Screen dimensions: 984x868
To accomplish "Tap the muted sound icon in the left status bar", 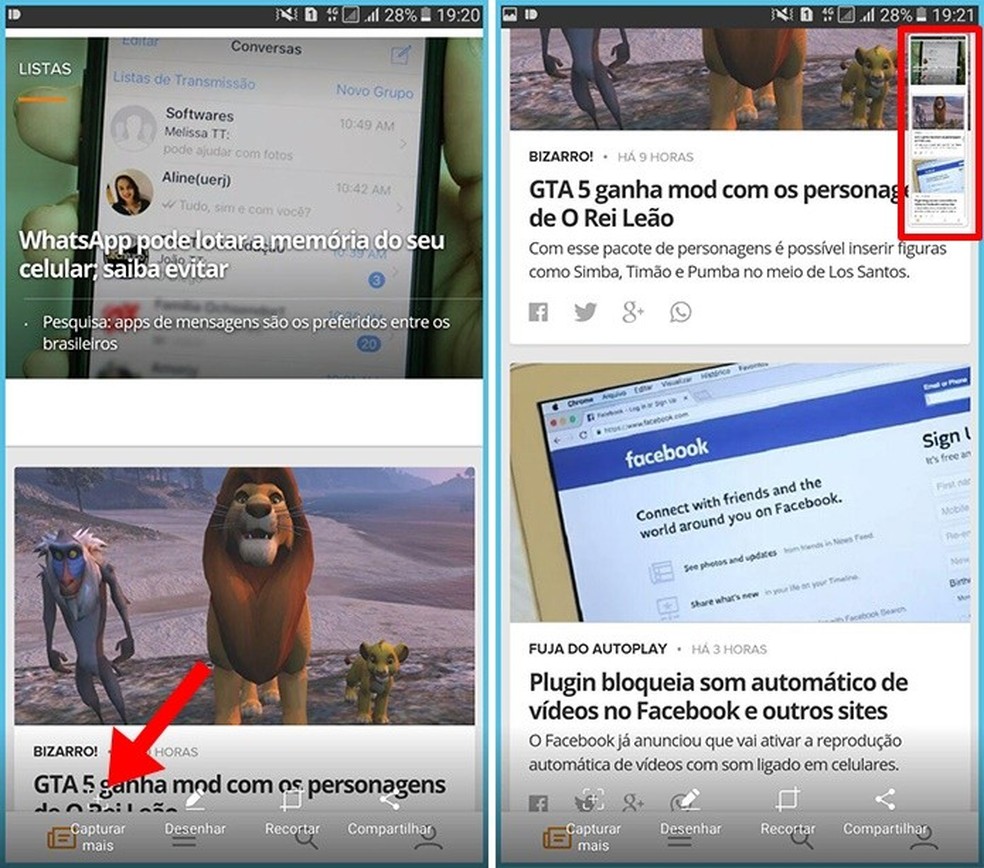I will [x=287, y=14].
